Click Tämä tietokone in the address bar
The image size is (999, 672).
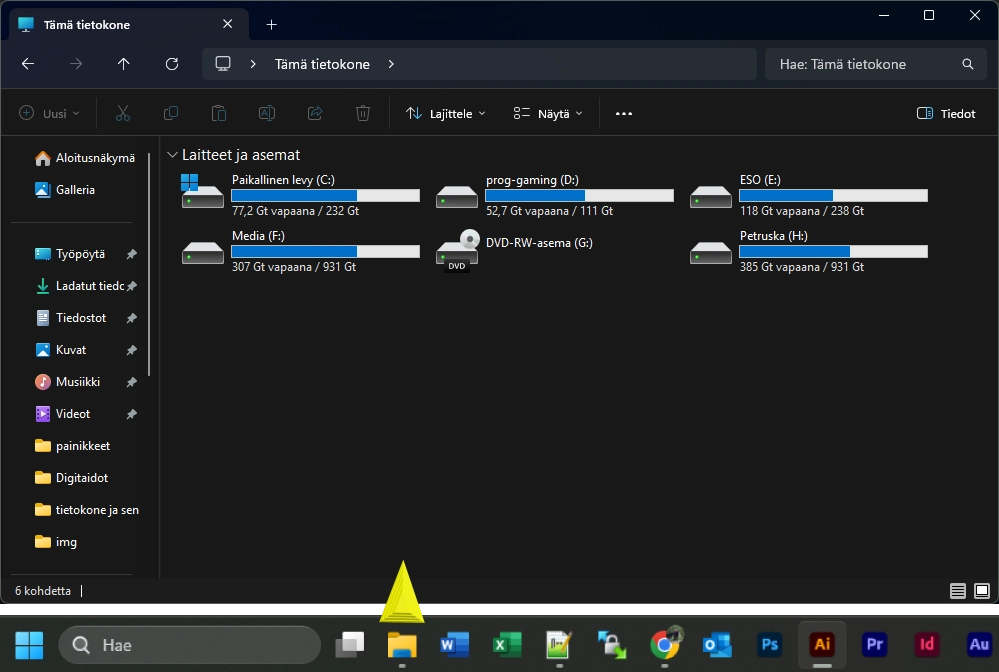pos(322,64)
